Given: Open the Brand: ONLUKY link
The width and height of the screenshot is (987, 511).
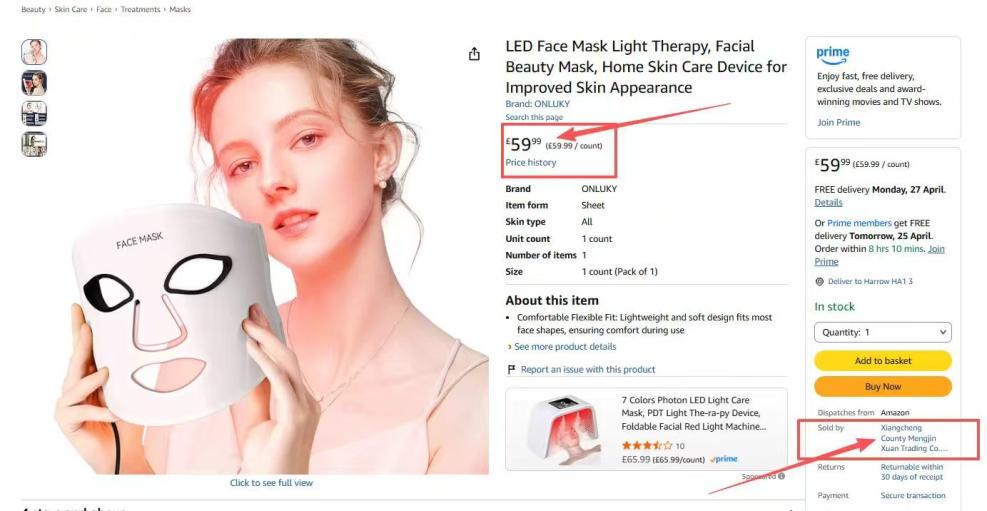Looking at the screenshot, I should click(x=537, y=104).
